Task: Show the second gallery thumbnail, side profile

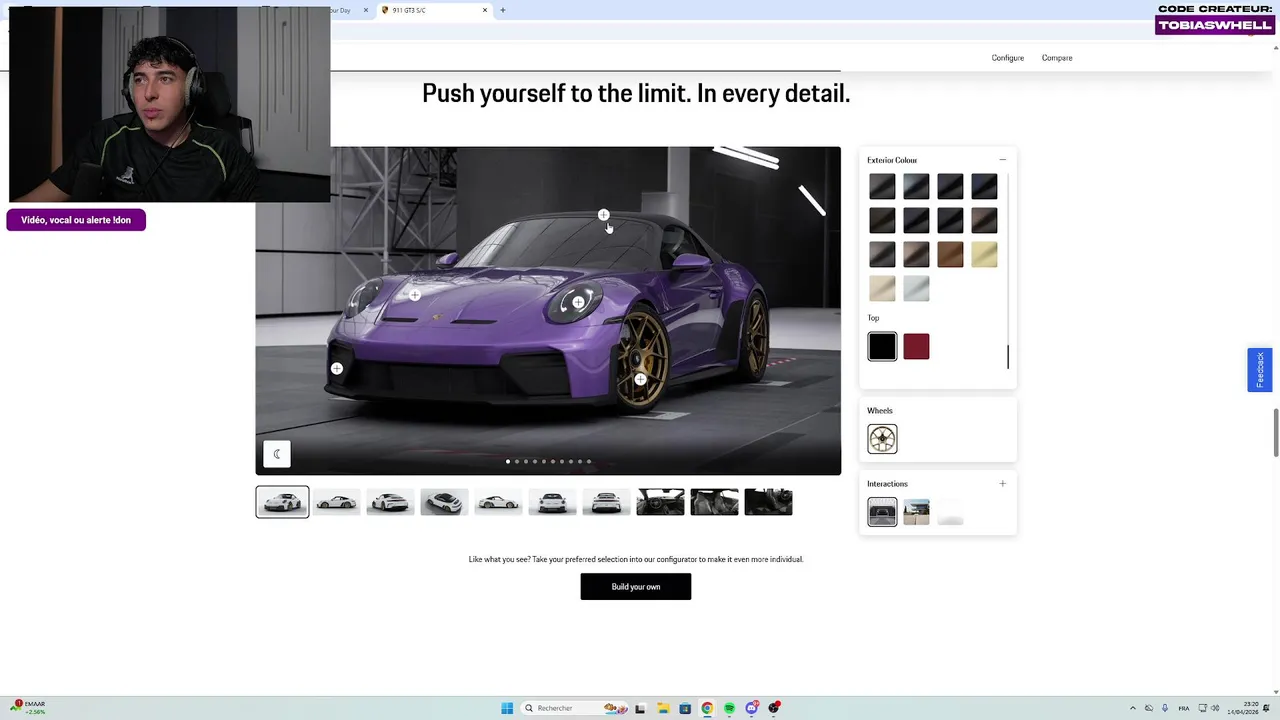Action: [x=336, y=502]
